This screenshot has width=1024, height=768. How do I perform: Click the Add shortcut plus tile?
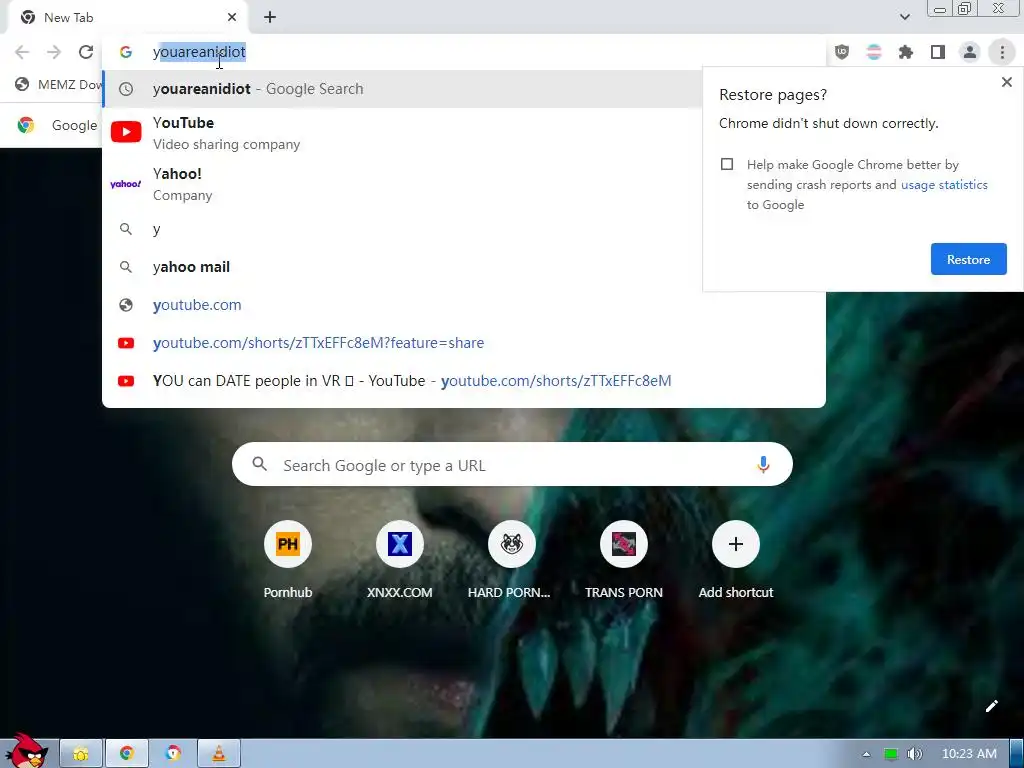tap(736, 559)
